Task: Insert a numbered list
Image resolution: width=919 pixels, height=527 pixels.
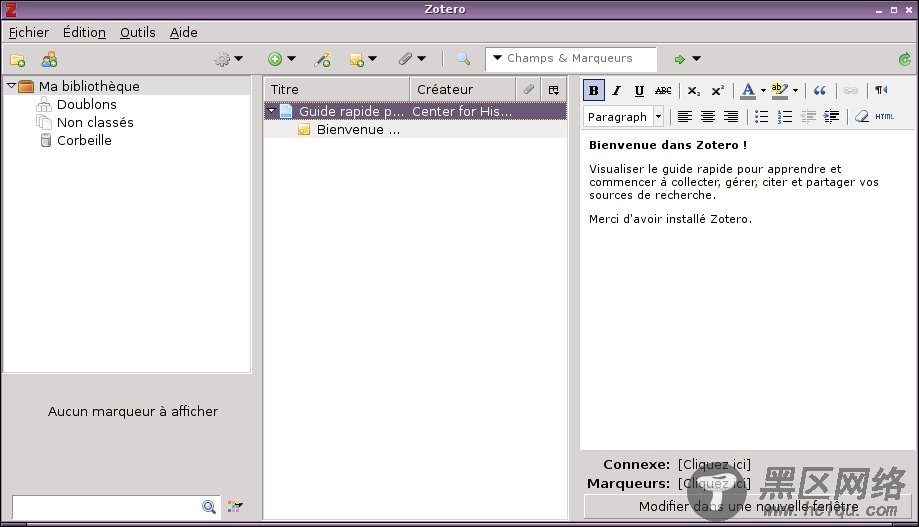Action: point(784,117)
